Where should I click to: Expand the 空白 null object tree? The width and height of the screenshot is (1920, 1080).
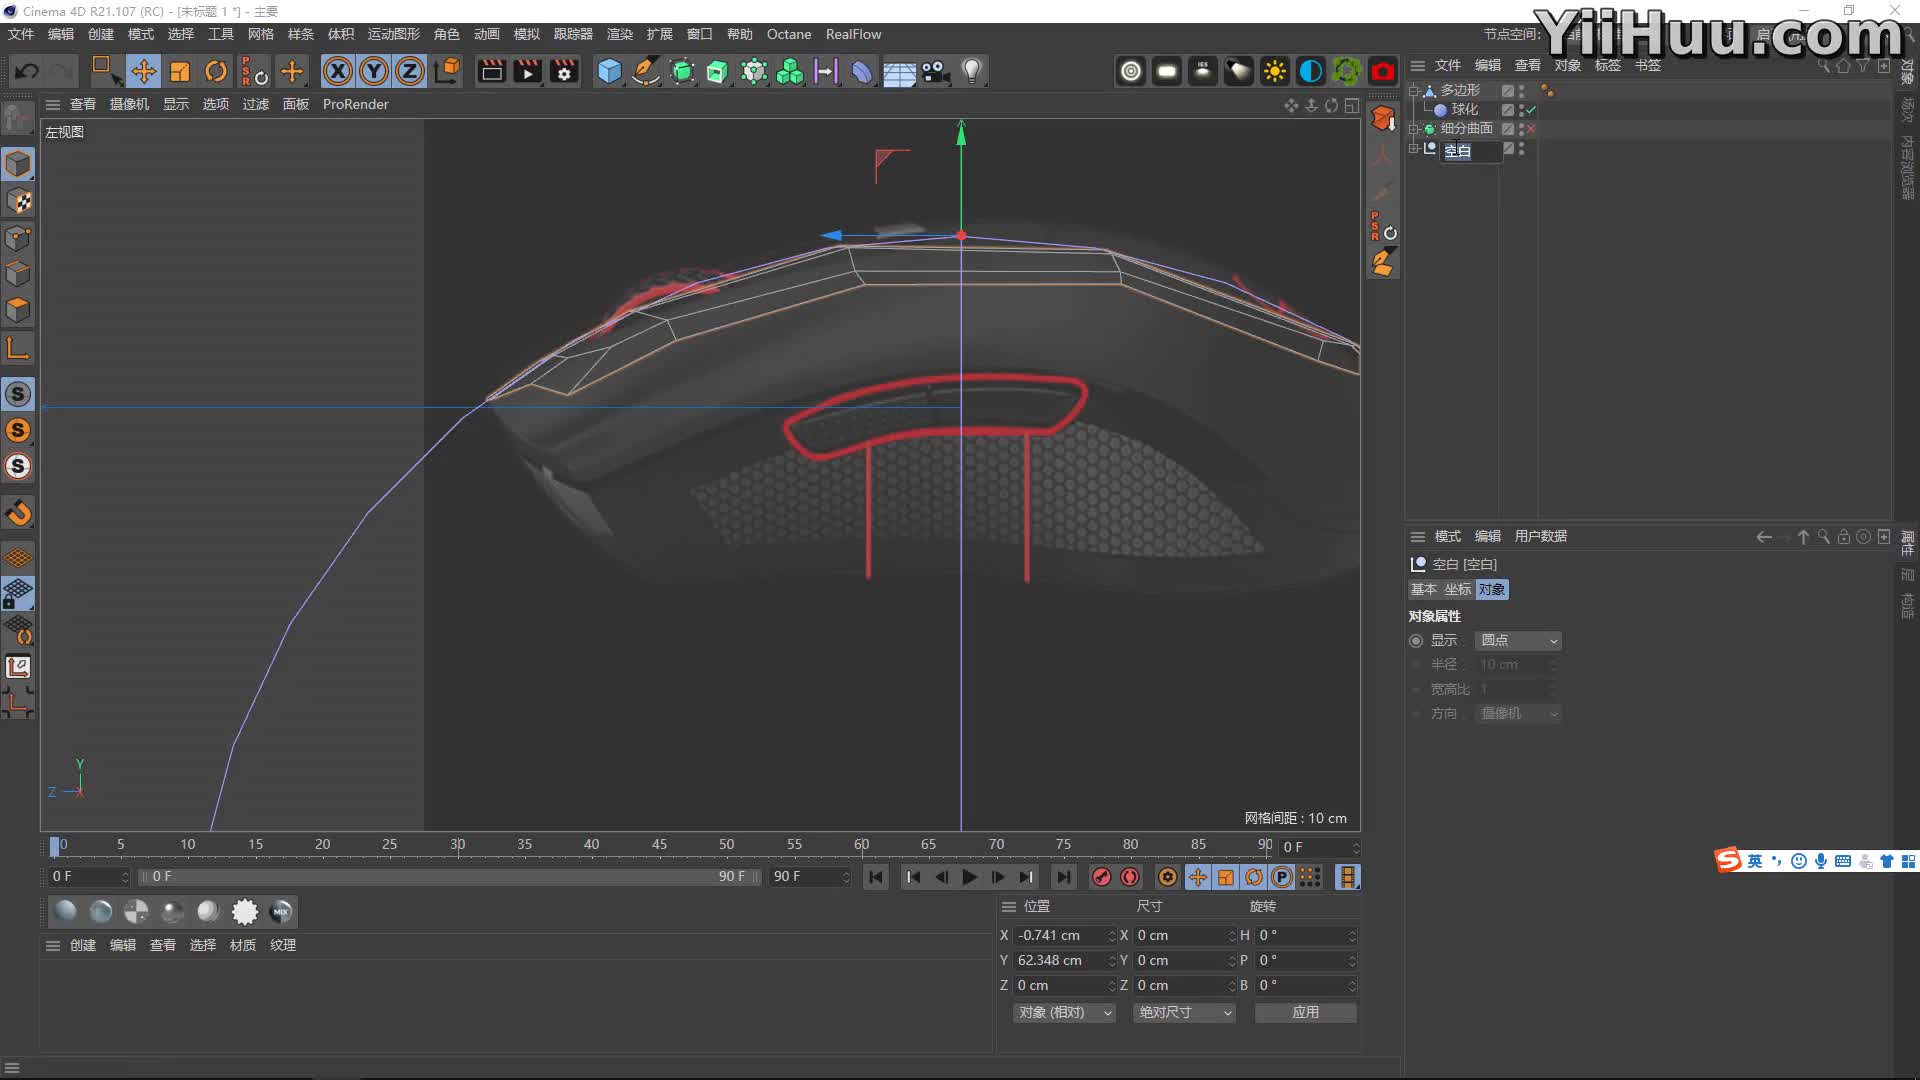tap(1414, 148)
